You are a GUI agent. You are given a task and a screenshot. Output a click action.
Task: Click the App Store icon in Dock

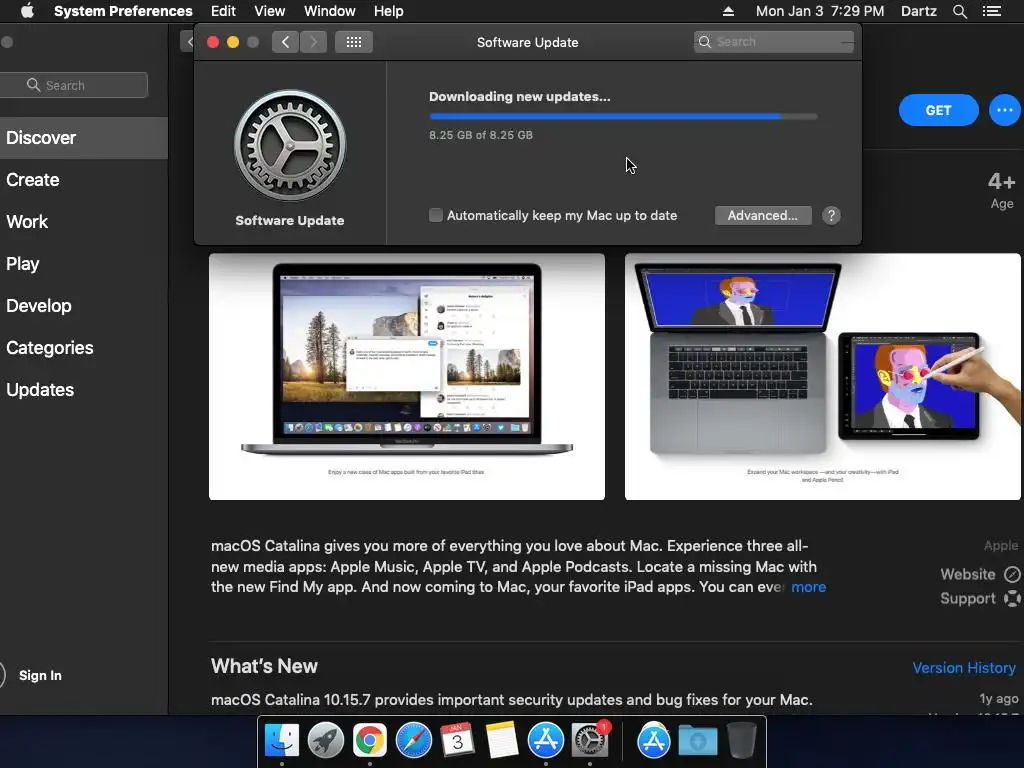point(545,741)
